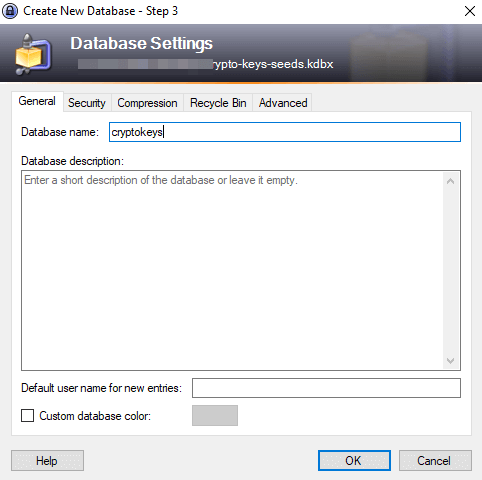Open the Compression tab
This screenshot has width=482, height=480.
[x=147, y=103]
